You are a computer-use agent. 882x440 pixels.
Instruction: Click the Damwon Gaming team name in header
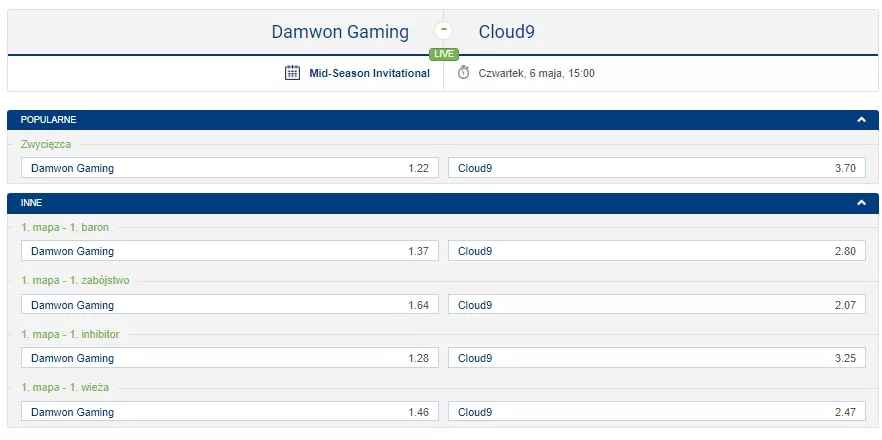tap(340, 32)
